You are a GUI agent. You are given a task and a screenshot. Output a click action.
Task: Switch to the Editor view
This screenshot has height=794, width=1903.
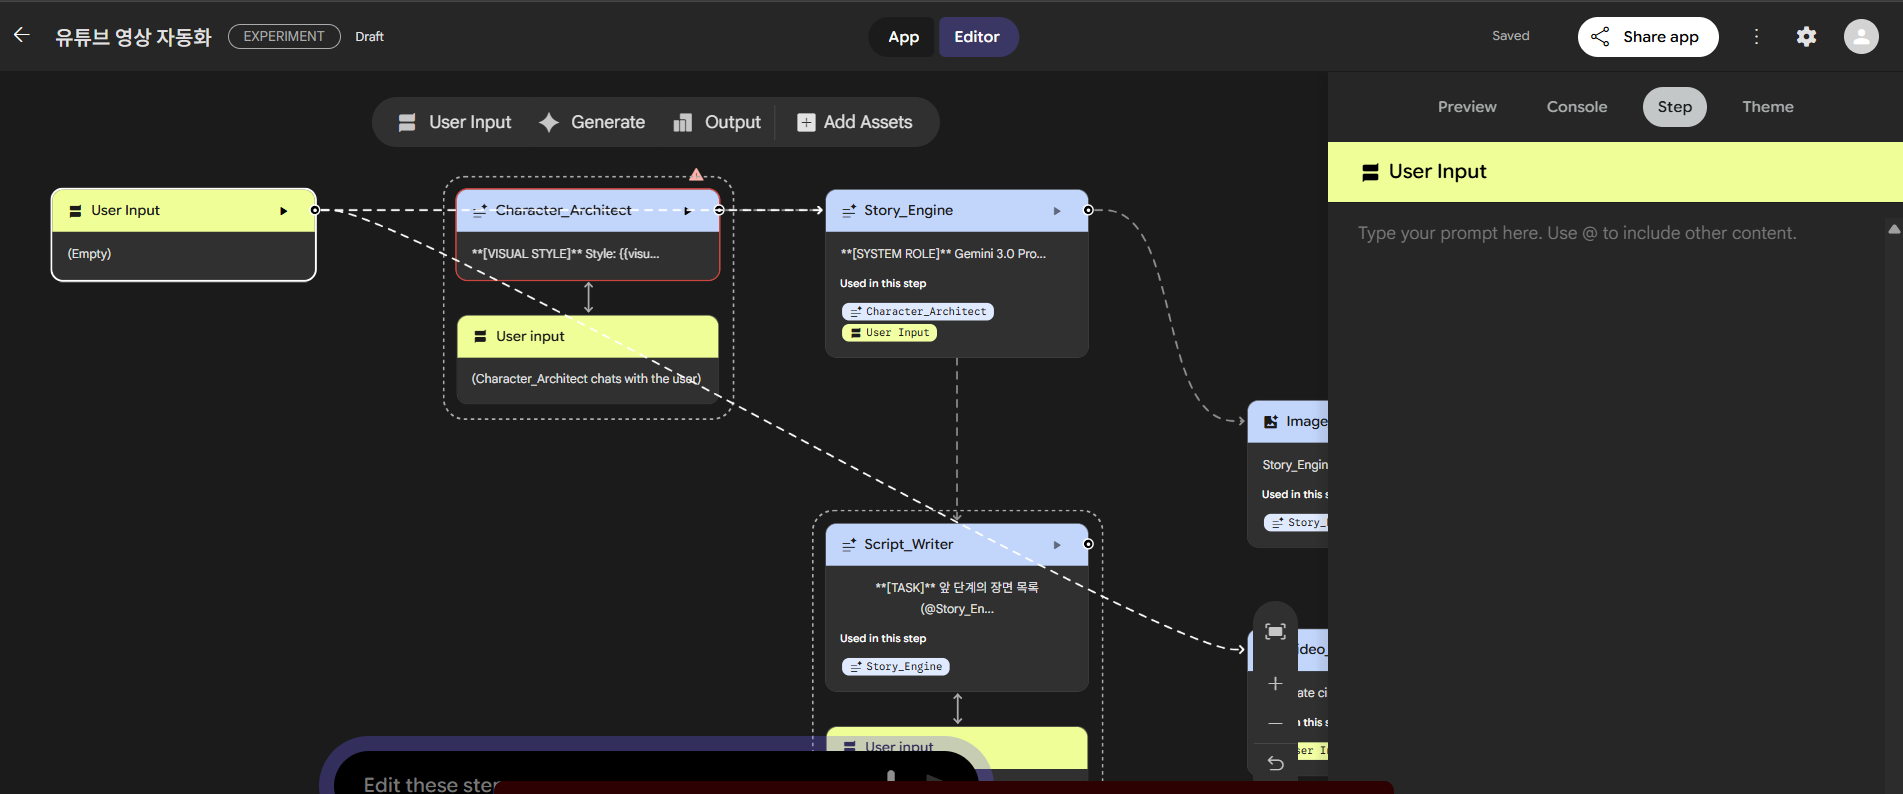point(977,37)
